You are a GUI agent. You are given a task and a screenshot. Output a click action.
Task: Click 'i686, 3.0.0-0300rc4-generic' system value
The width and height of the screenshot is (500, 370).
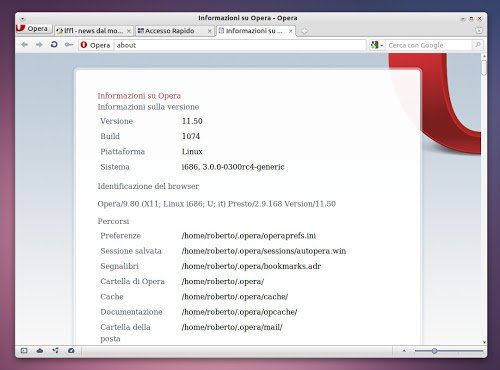pyautogui.click(x=233, y=167)
